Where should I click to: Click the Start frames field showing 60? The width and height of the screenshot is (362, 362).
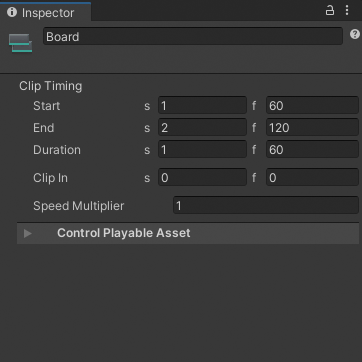312,106
